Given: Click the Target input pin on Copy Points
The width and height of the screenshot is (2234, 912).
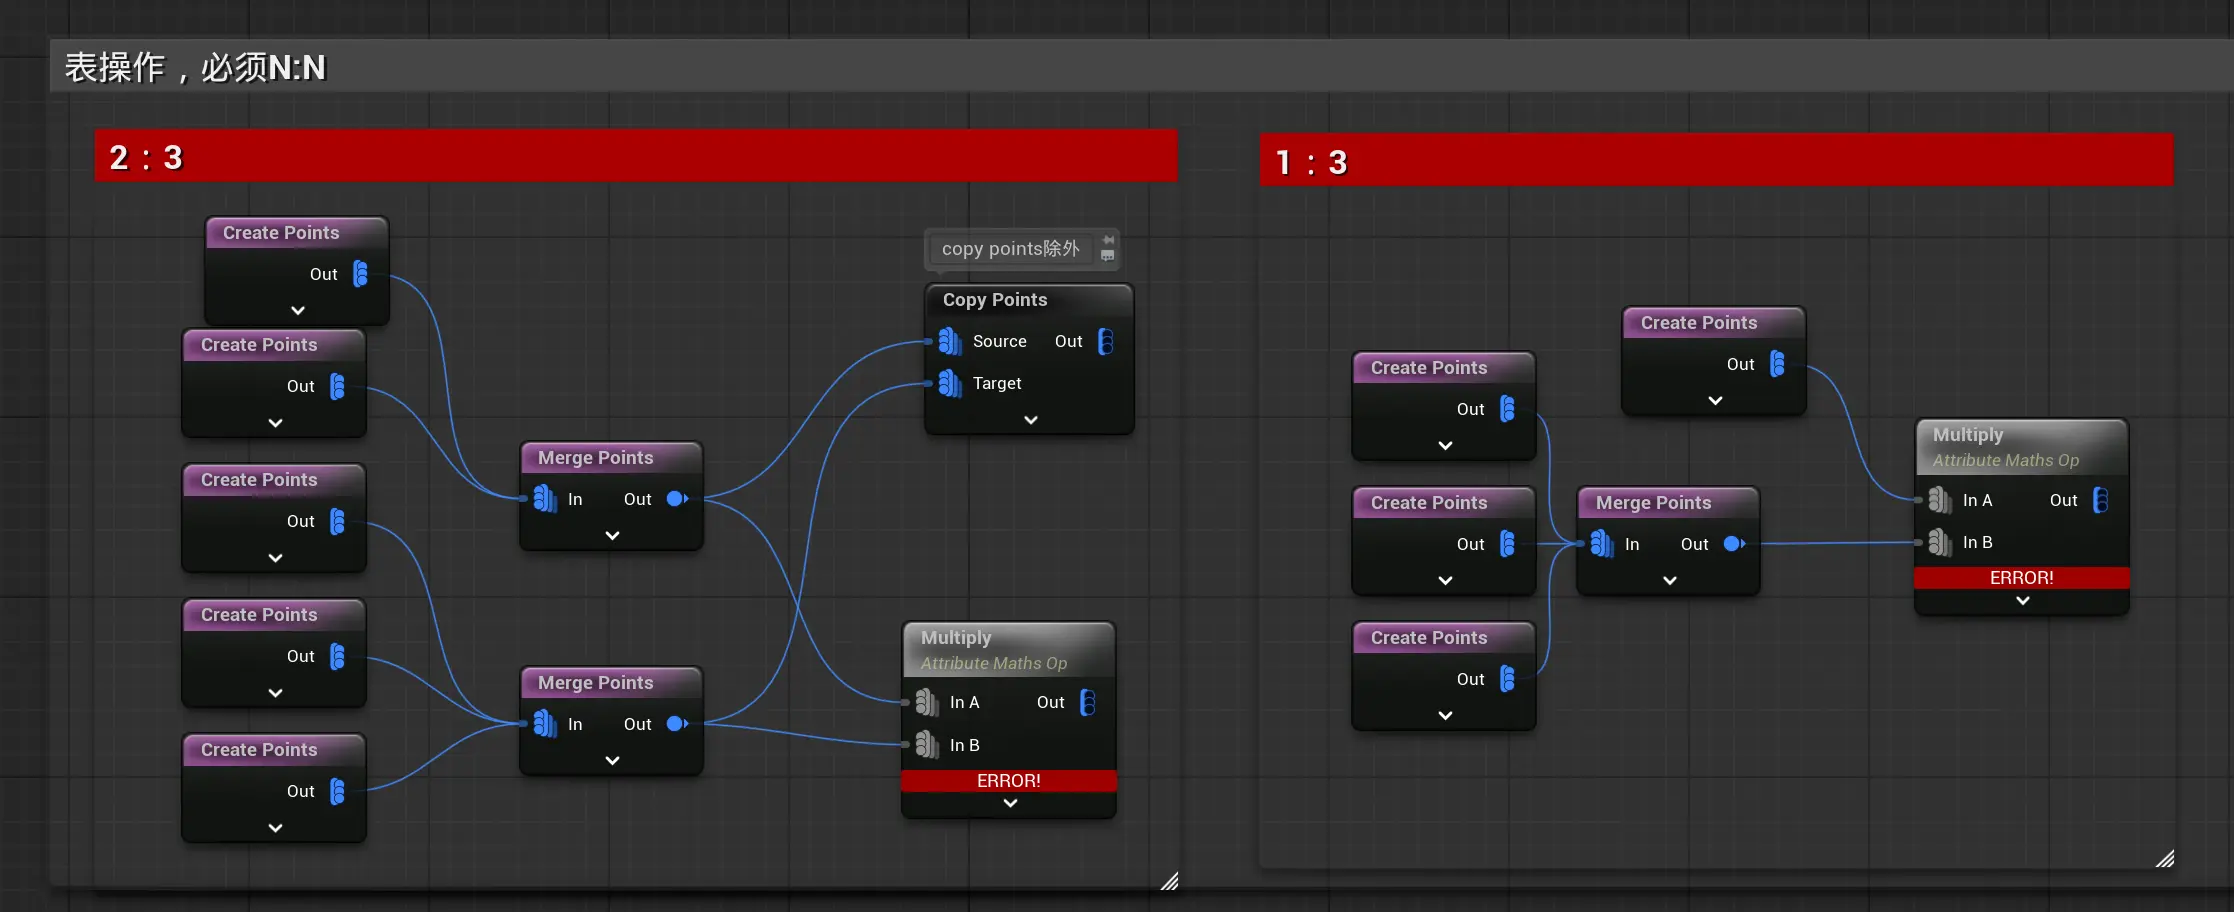Looking at the screenshot, I should (x=949, y=383).
